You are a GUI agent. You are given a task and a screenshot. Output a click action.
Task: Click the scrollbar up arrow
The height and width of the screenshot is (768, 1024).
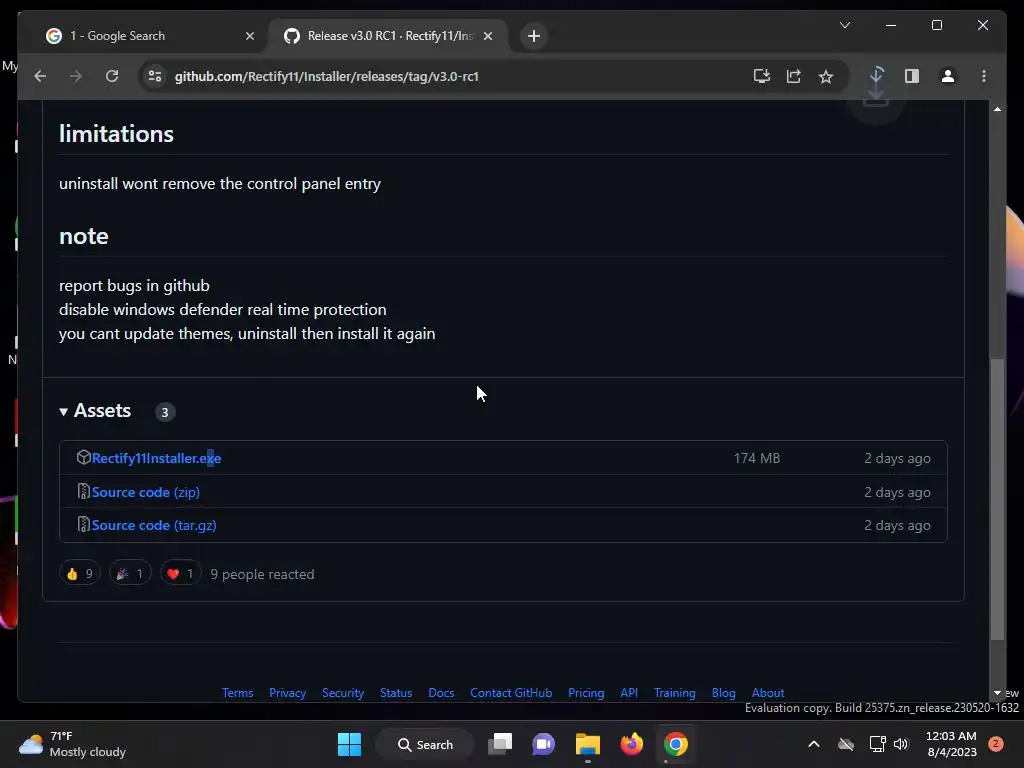click(x=997, y=109)
